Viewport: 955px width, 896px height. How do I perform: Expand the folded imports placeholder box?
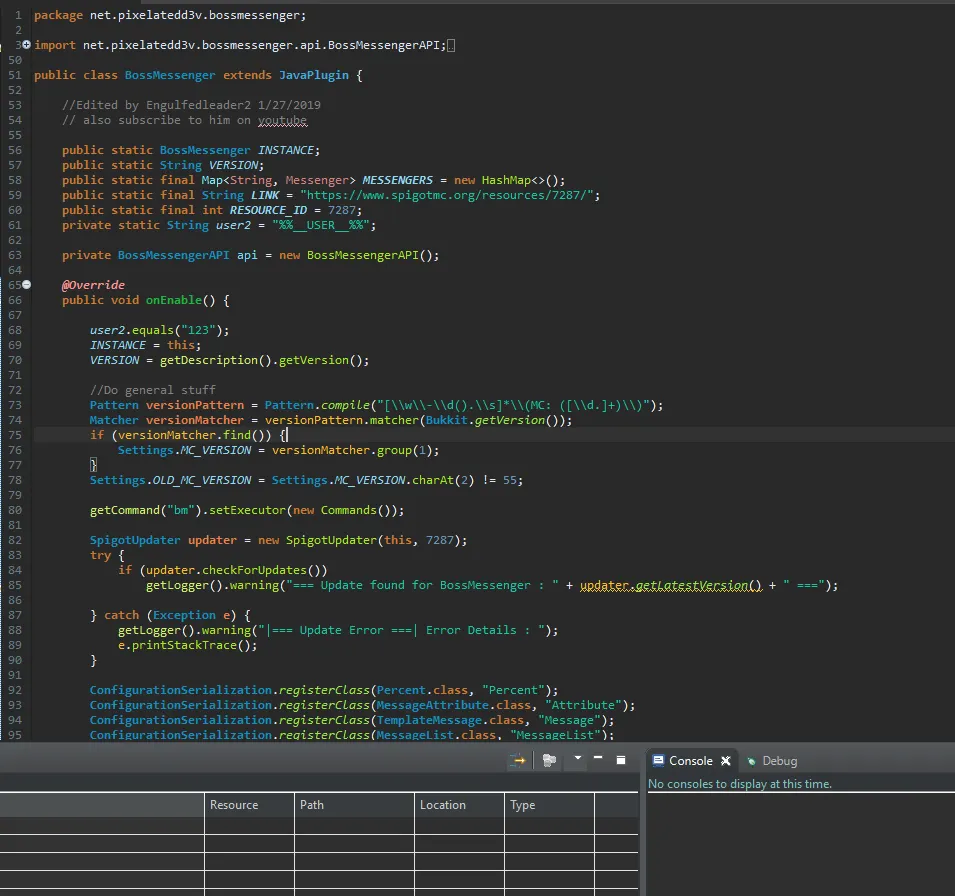click(451, 46)
